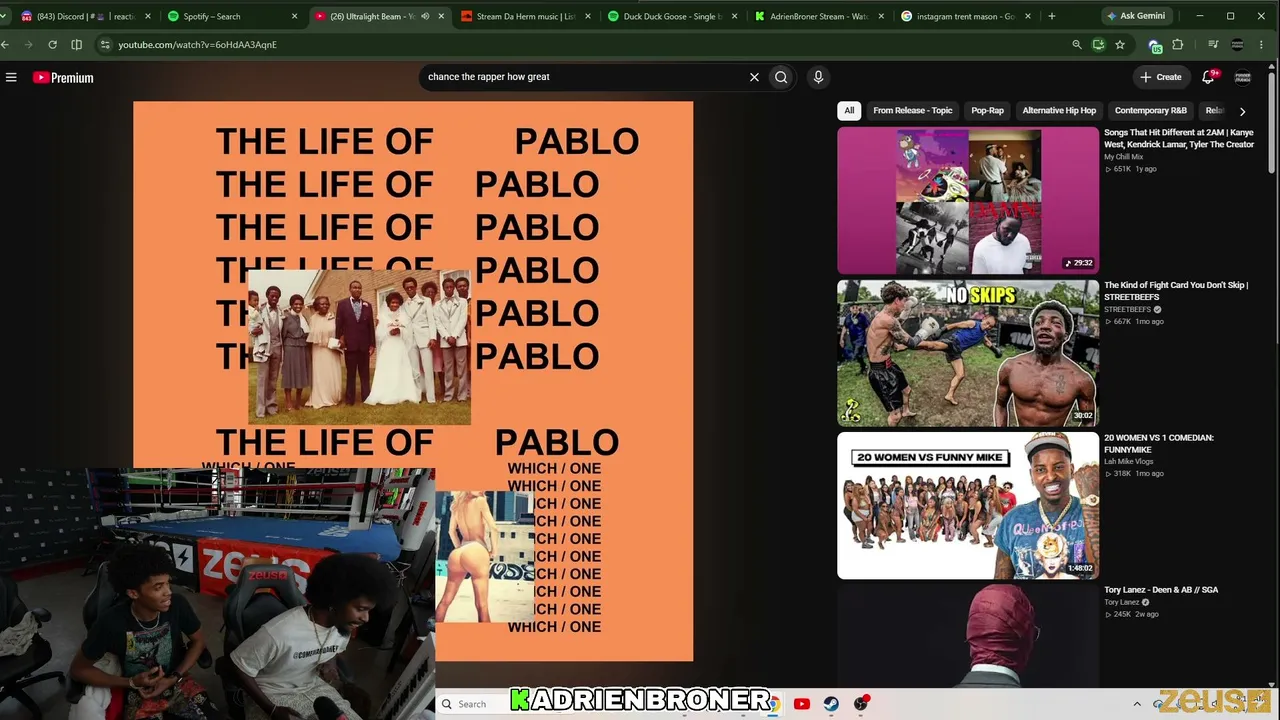1280x720 pixels.
Task: Visit the Lah Mike Vlogs channel
Action: pyautogui.click(x=1128, y=462)
